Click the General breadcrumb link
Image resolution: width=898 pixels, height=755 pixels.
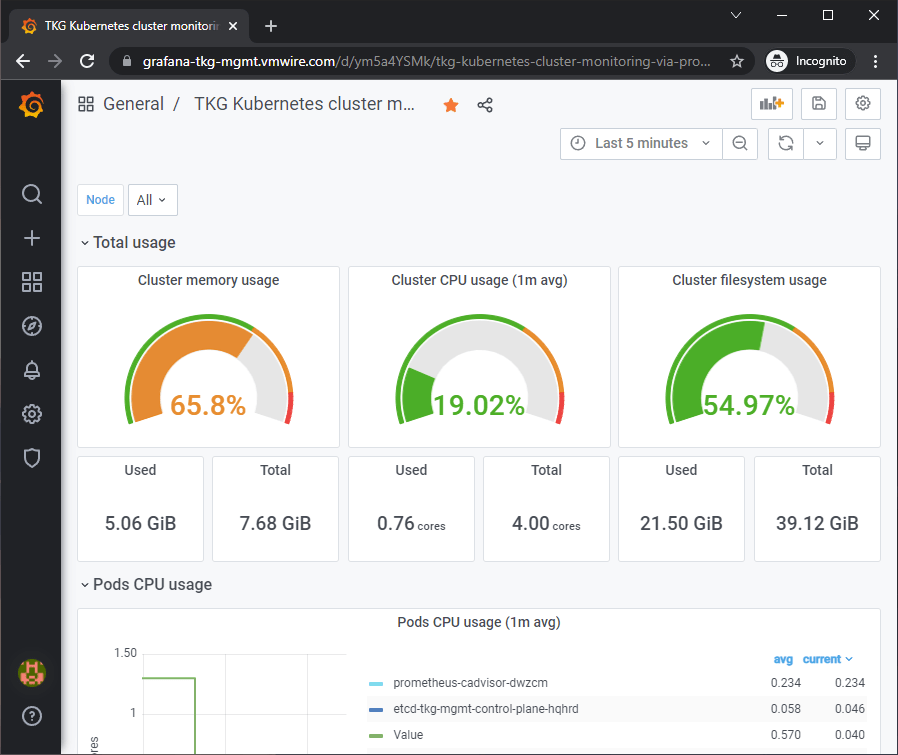pos(133,104)
